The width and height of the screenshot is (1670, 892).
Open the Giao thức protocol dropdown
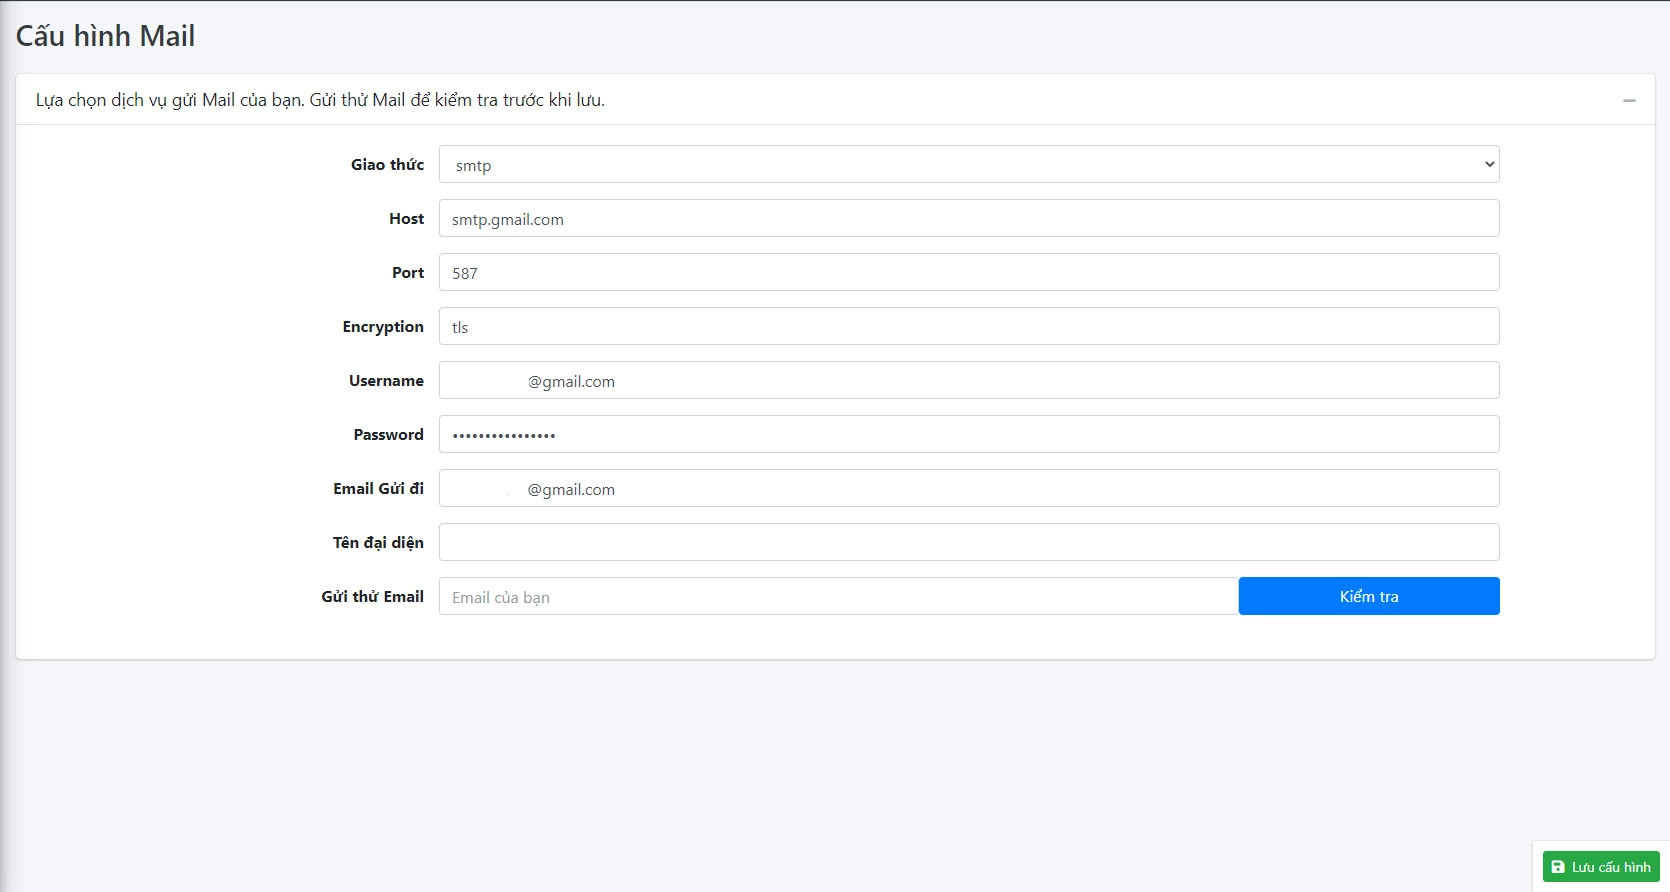[968, 165]
